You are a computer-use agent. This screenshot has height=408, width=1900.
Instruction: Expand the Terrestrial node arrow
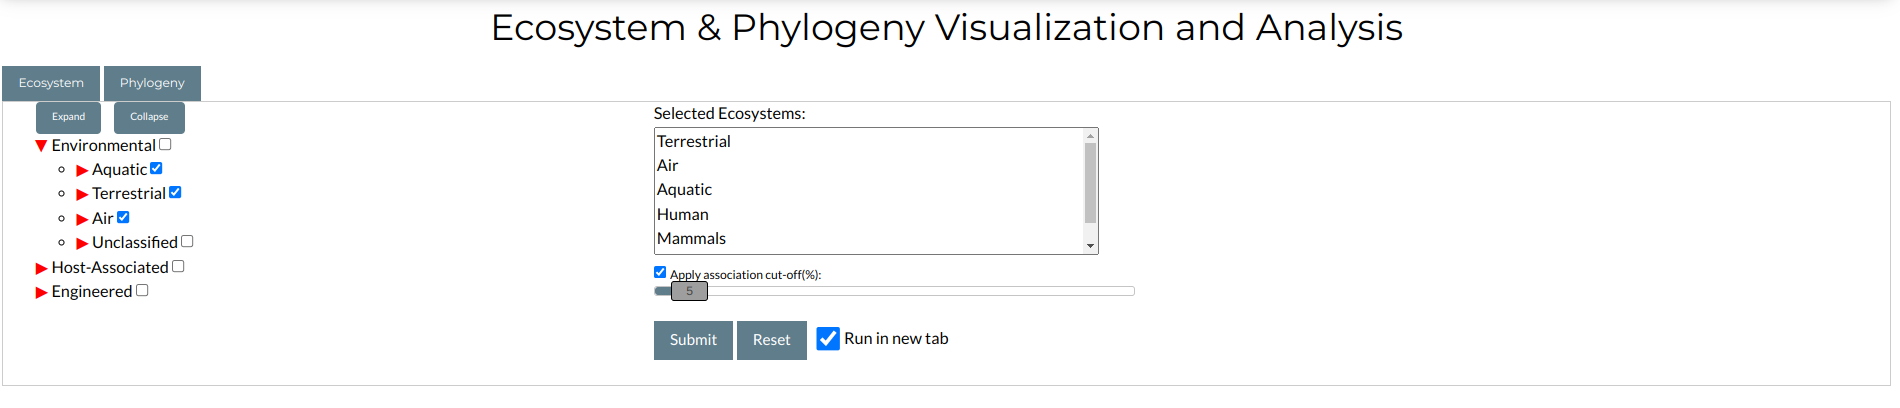82,194
